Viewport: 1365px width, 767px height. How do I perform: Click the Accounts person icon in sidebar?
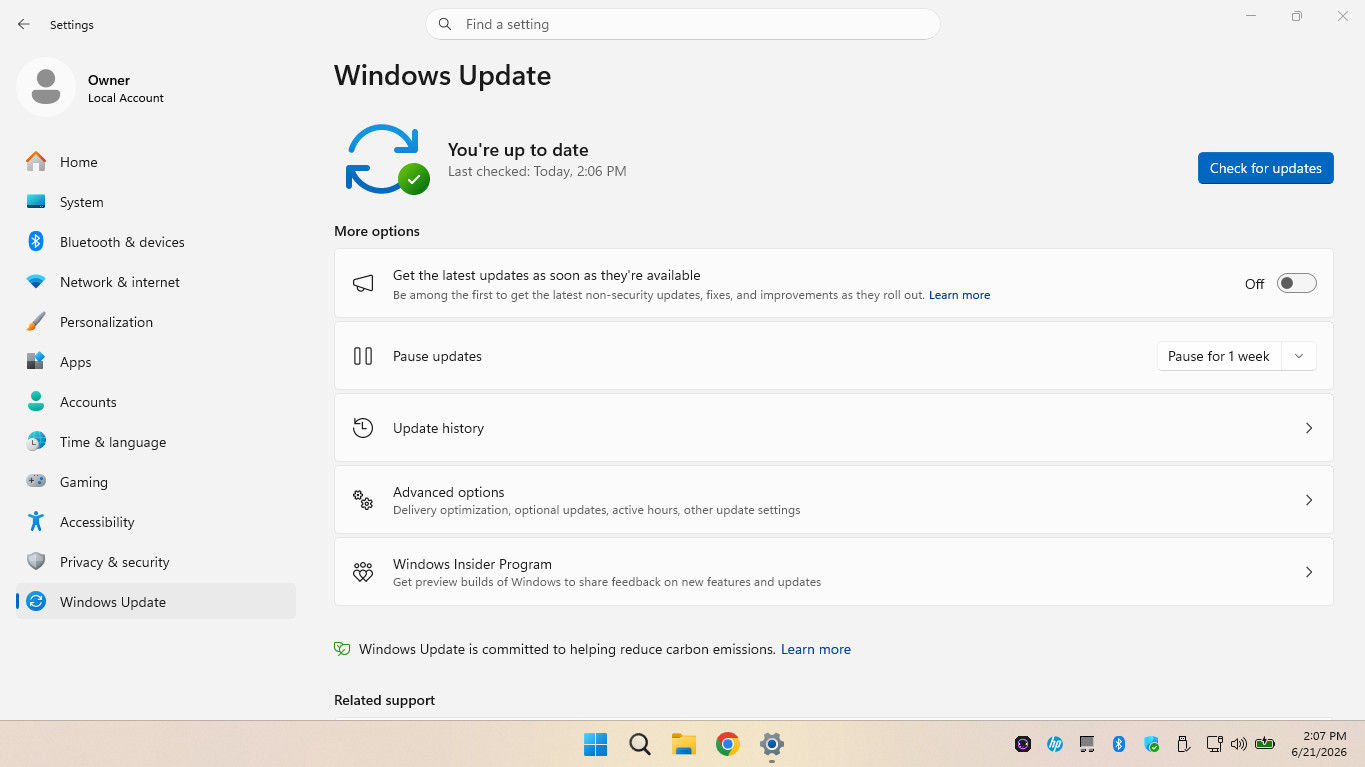tap(36, 402)
